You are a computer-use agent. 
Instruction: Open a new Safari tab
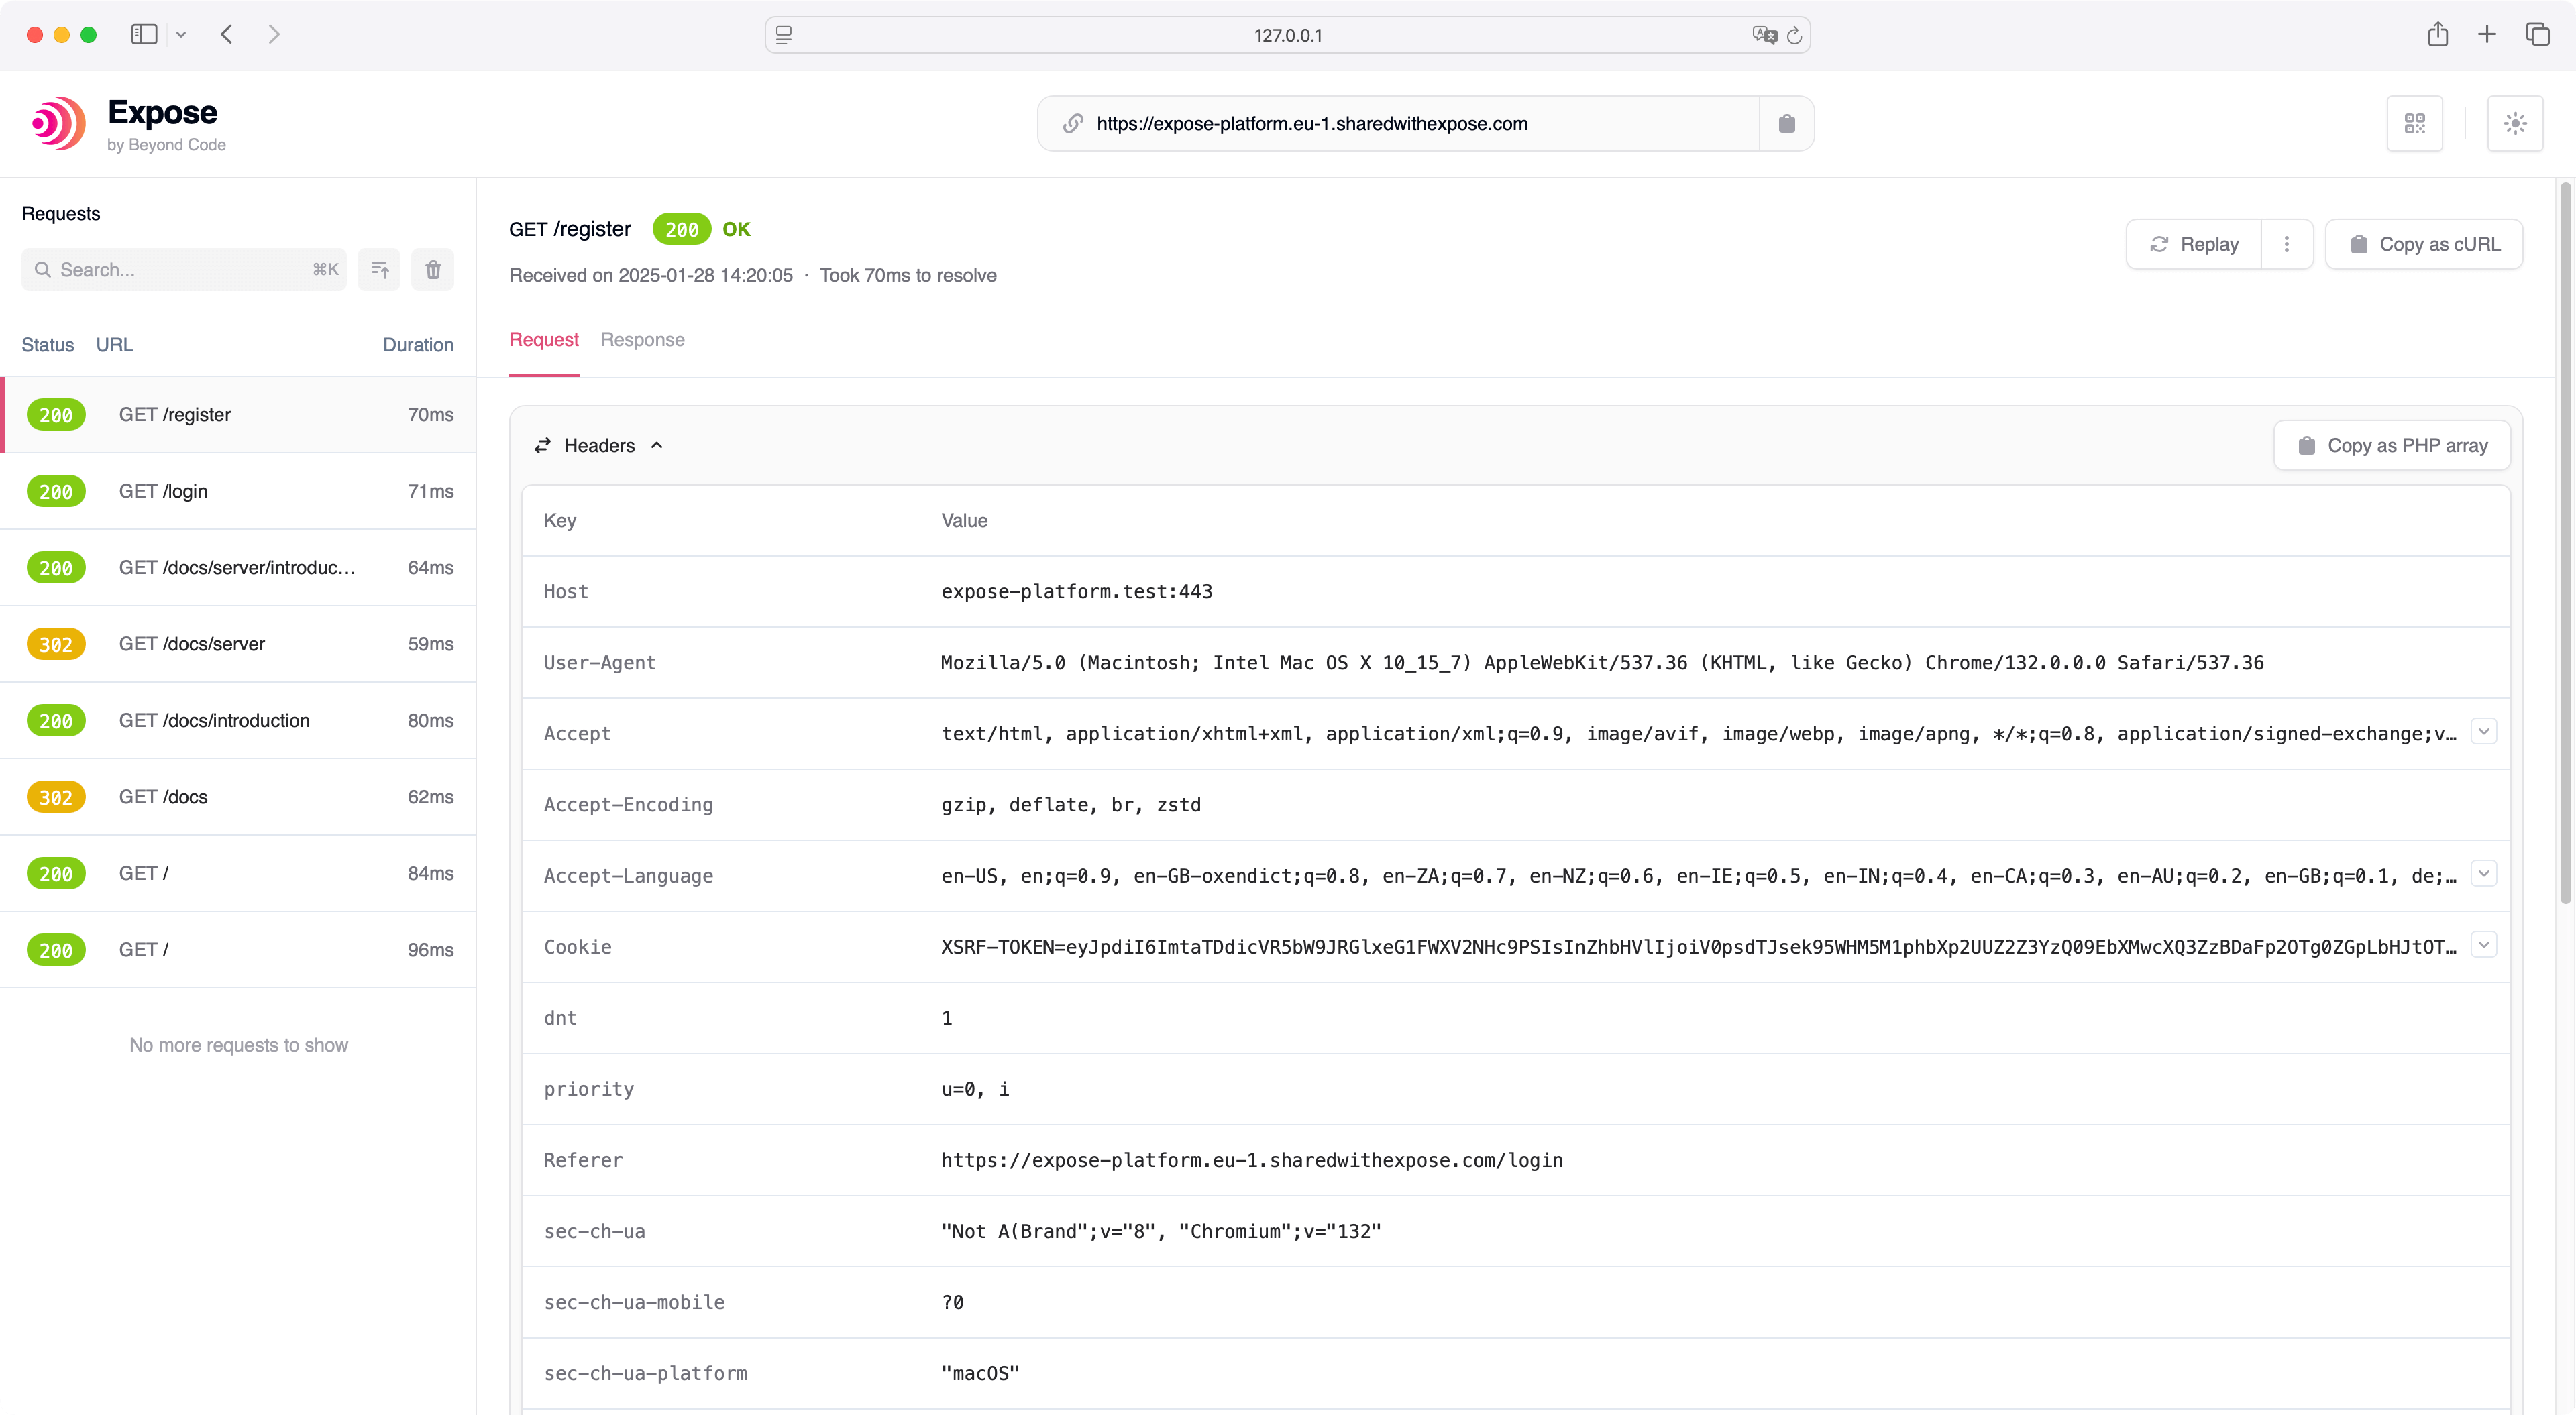[x=2487, y=35]
